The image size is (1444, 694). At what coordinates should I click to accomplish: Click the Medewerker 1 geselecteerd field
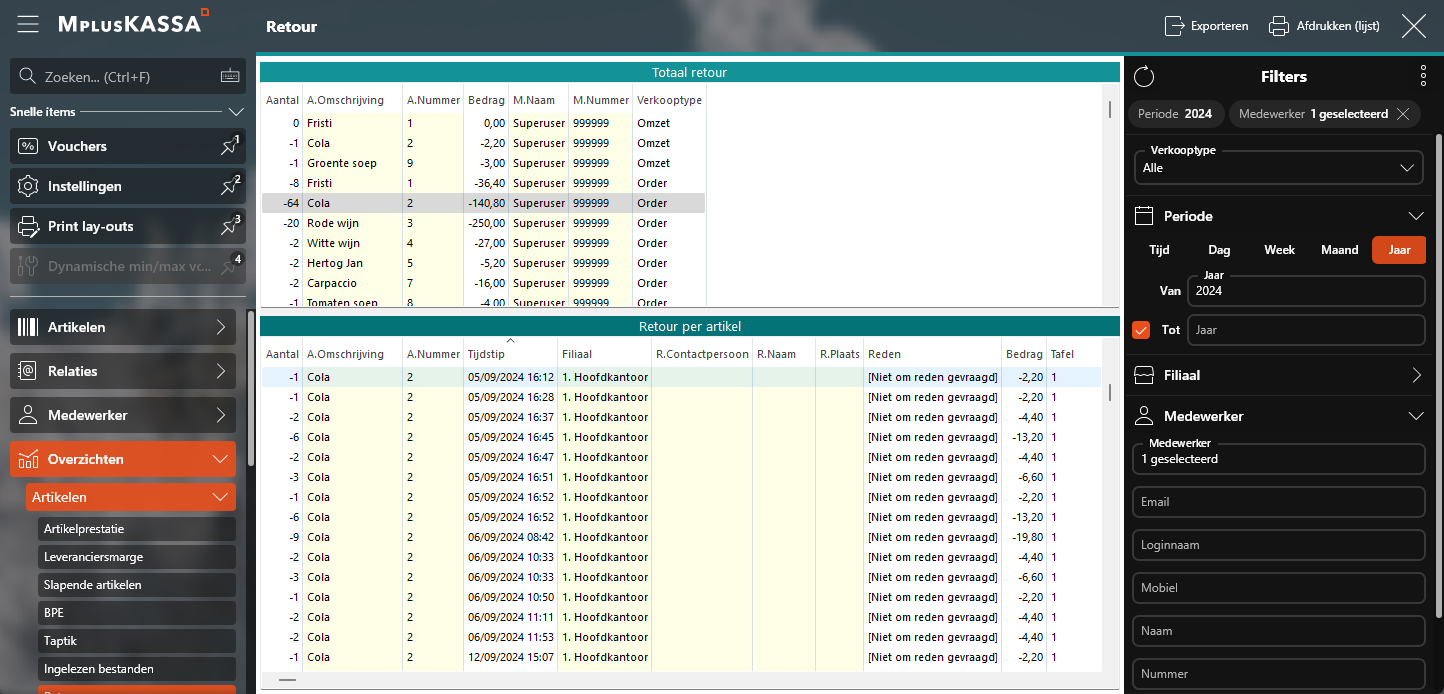pyautogui.click(x=1279, y=459)
